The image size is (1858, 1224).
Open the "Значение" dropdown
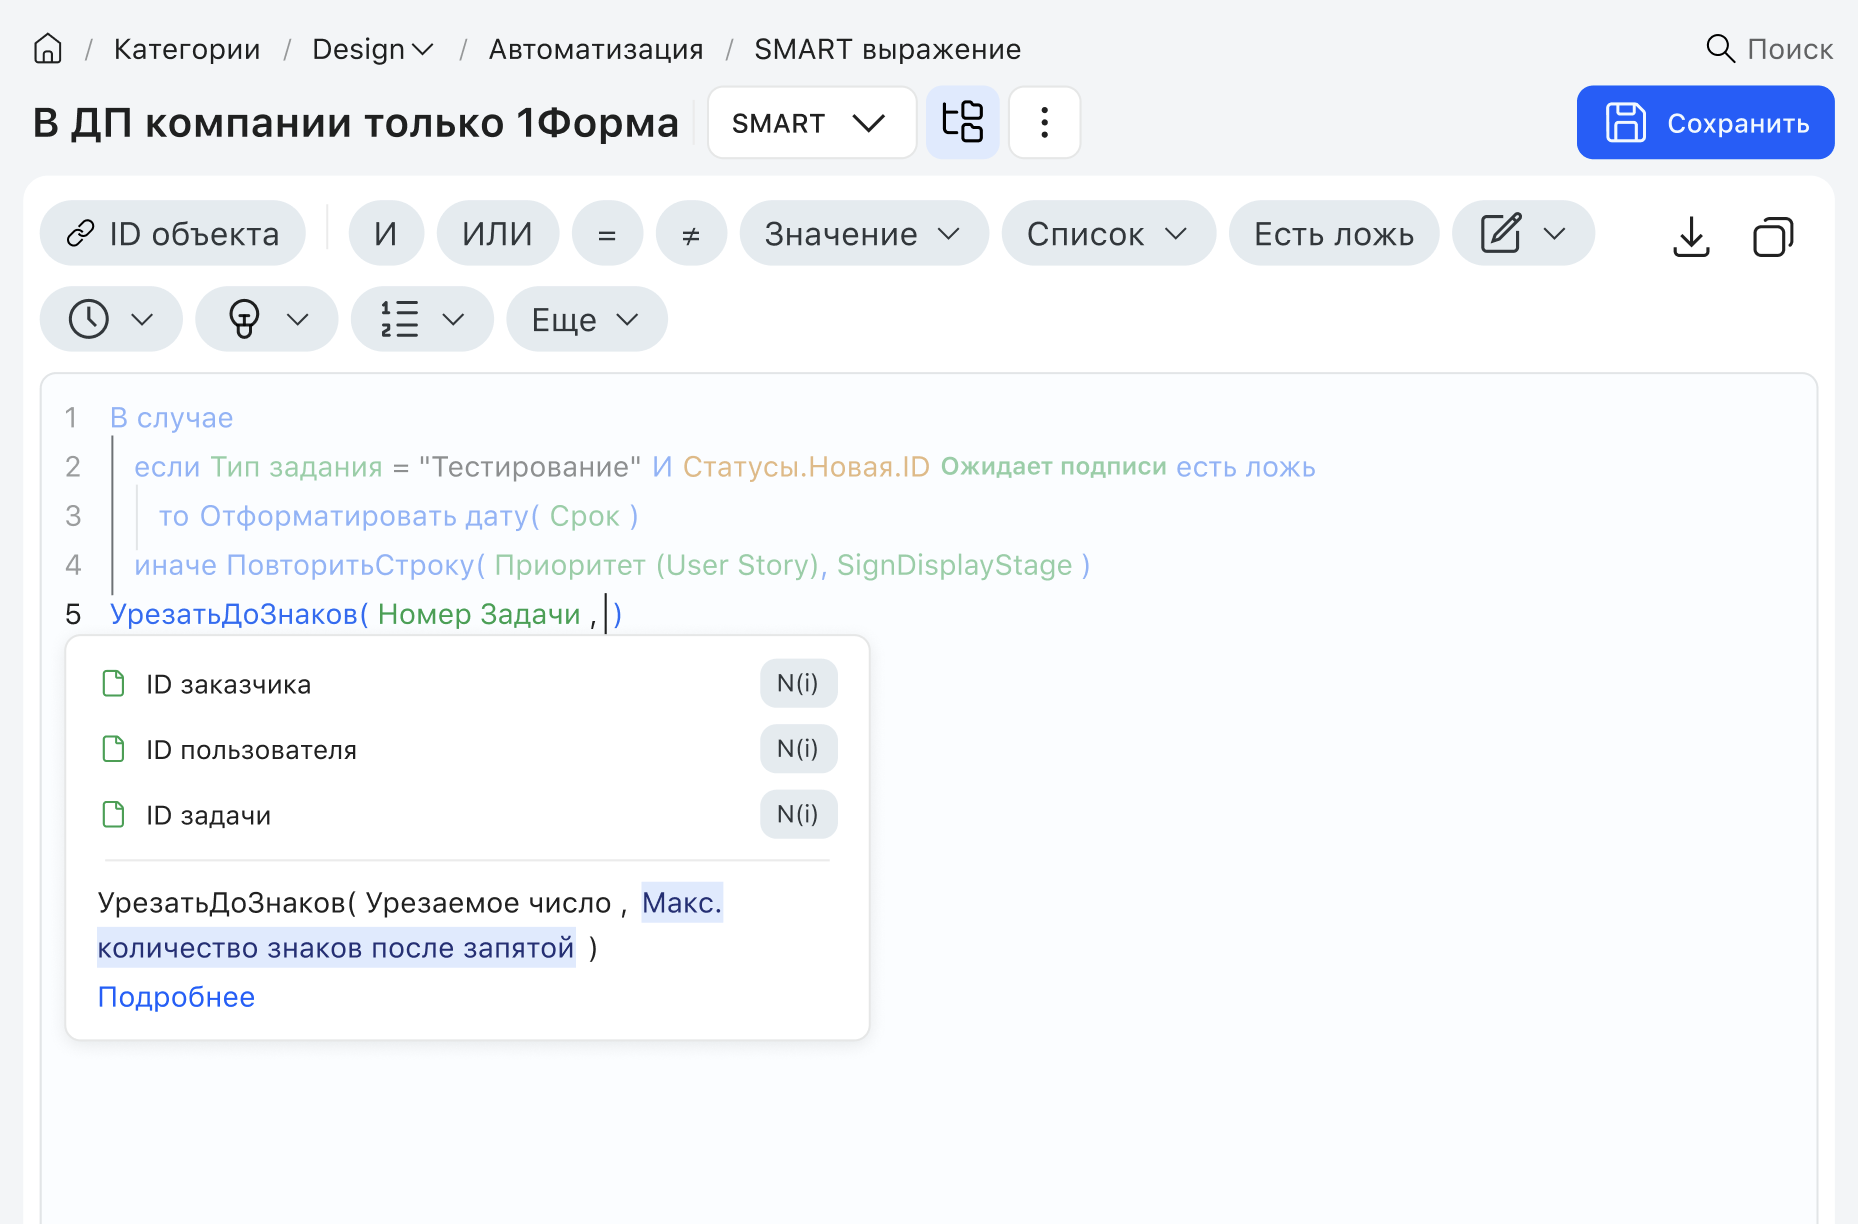click(862, 233)
